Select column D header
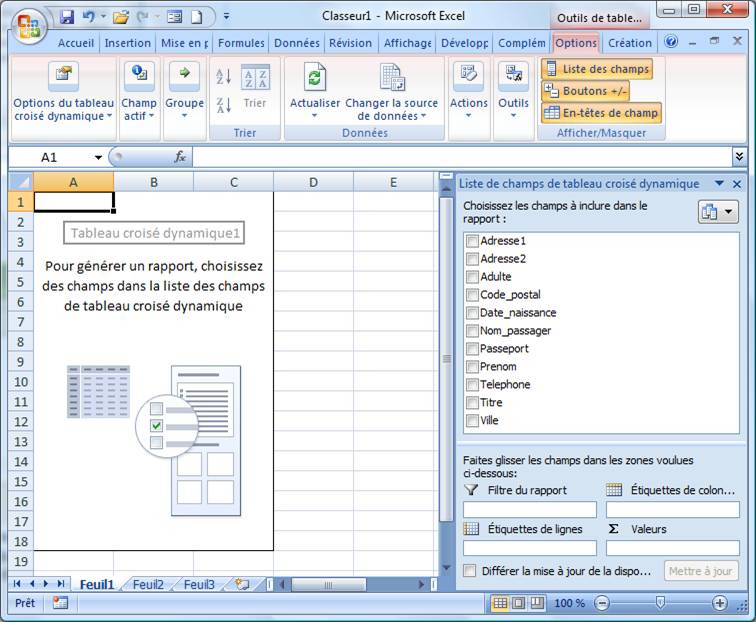Screen dimensions: 756x622 click(313, 182)
